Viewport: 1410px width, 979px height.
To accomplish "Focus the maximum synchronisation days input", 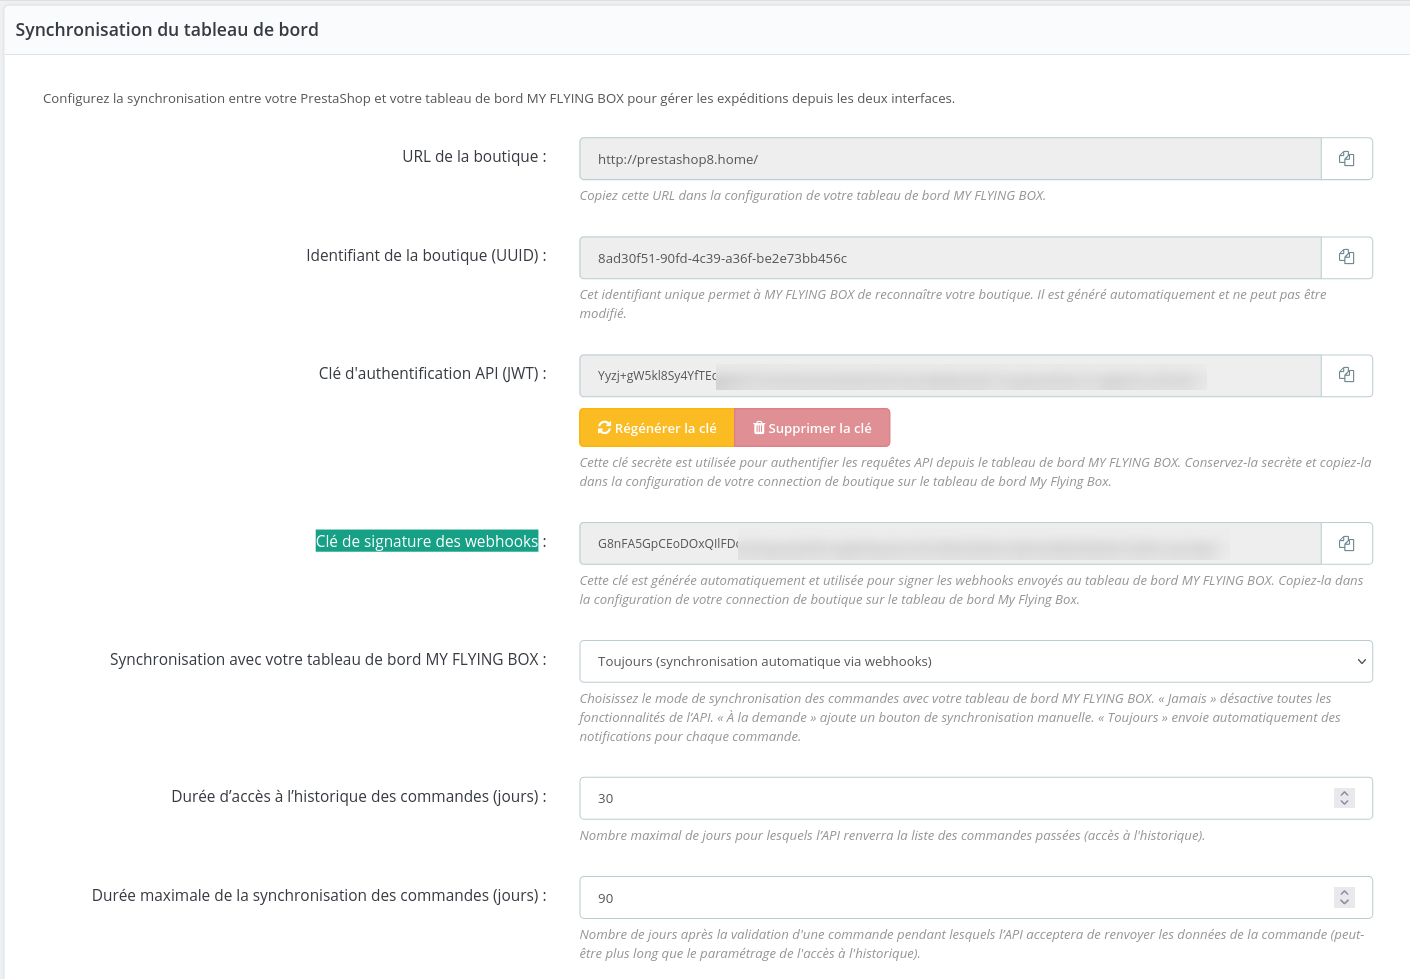I will coord(950,898).
